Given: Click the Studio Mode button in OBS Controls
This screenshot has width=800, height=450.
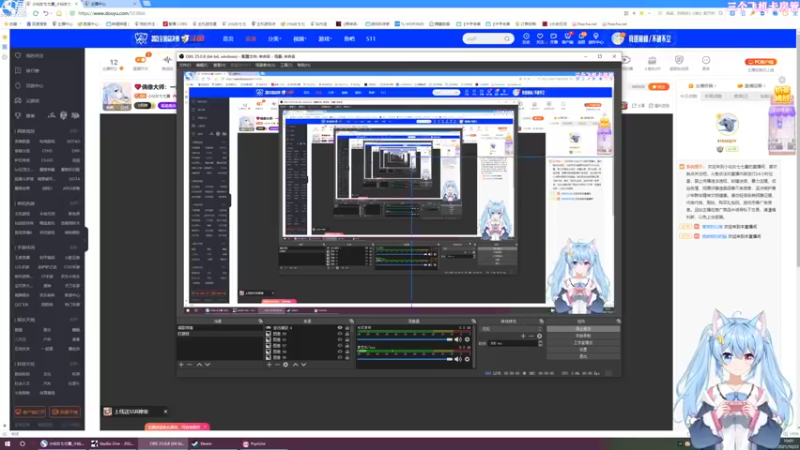Looking at the screenshot, I should point(584,343).
